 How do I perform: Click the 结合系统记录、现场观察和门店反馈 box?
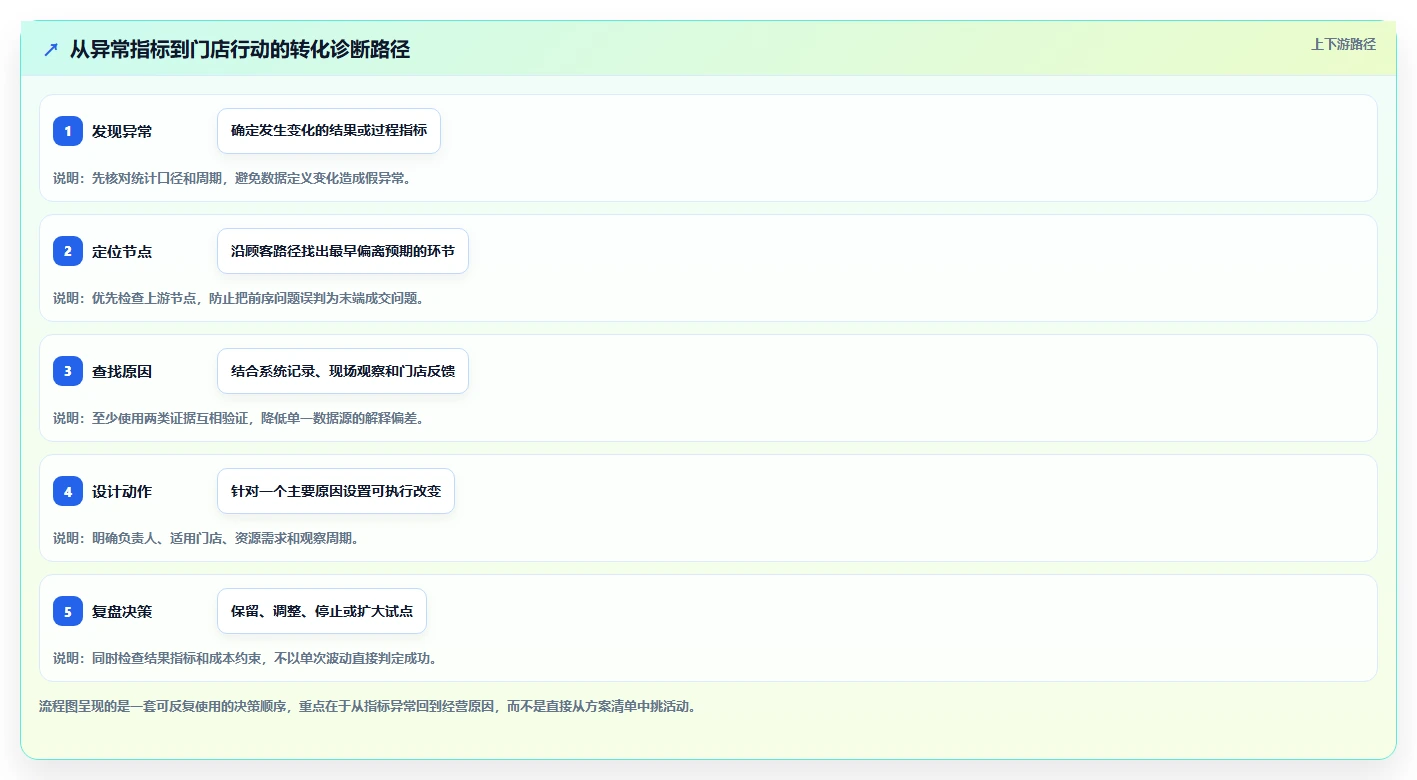click(343, 371)
